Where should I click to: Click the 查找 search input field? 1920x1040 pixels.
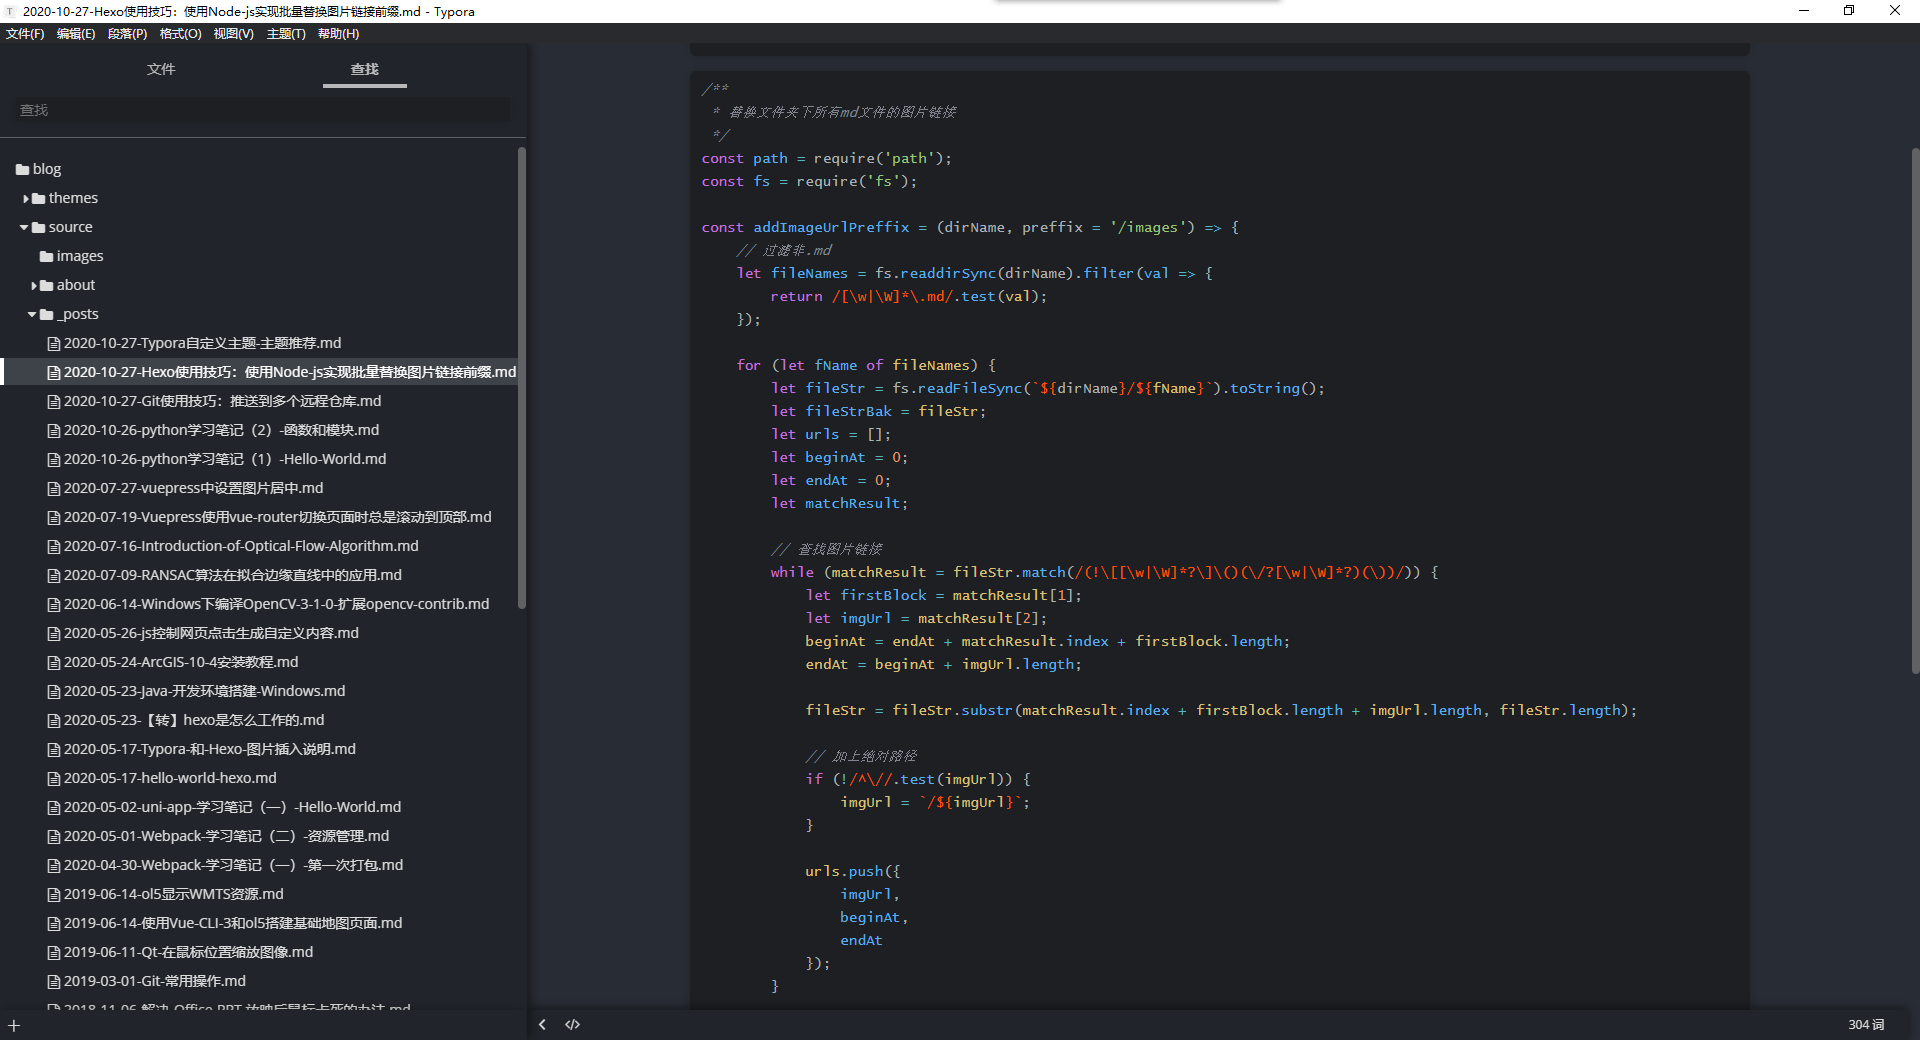pos(262,110)
